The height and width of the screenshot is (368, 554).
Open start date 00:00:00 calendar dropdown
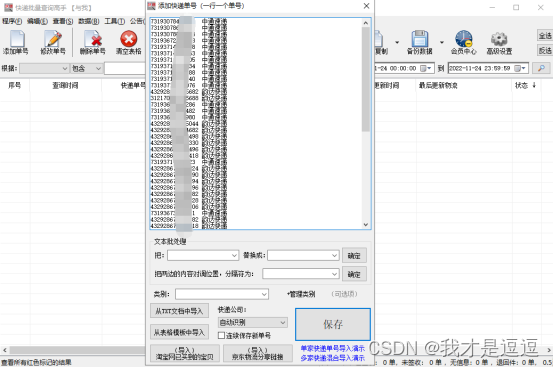coord(426,68)
